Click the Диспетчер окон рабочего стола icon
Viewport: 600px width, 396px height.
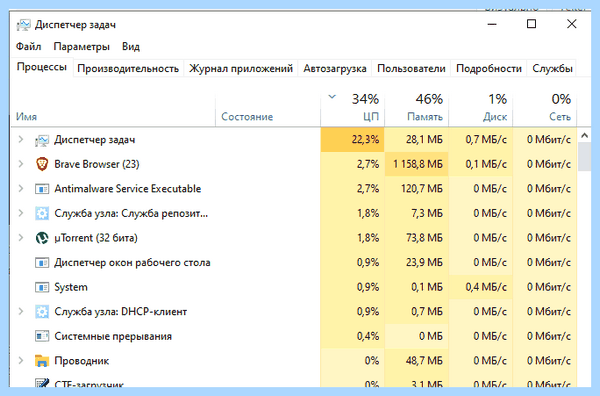point(42,263)
